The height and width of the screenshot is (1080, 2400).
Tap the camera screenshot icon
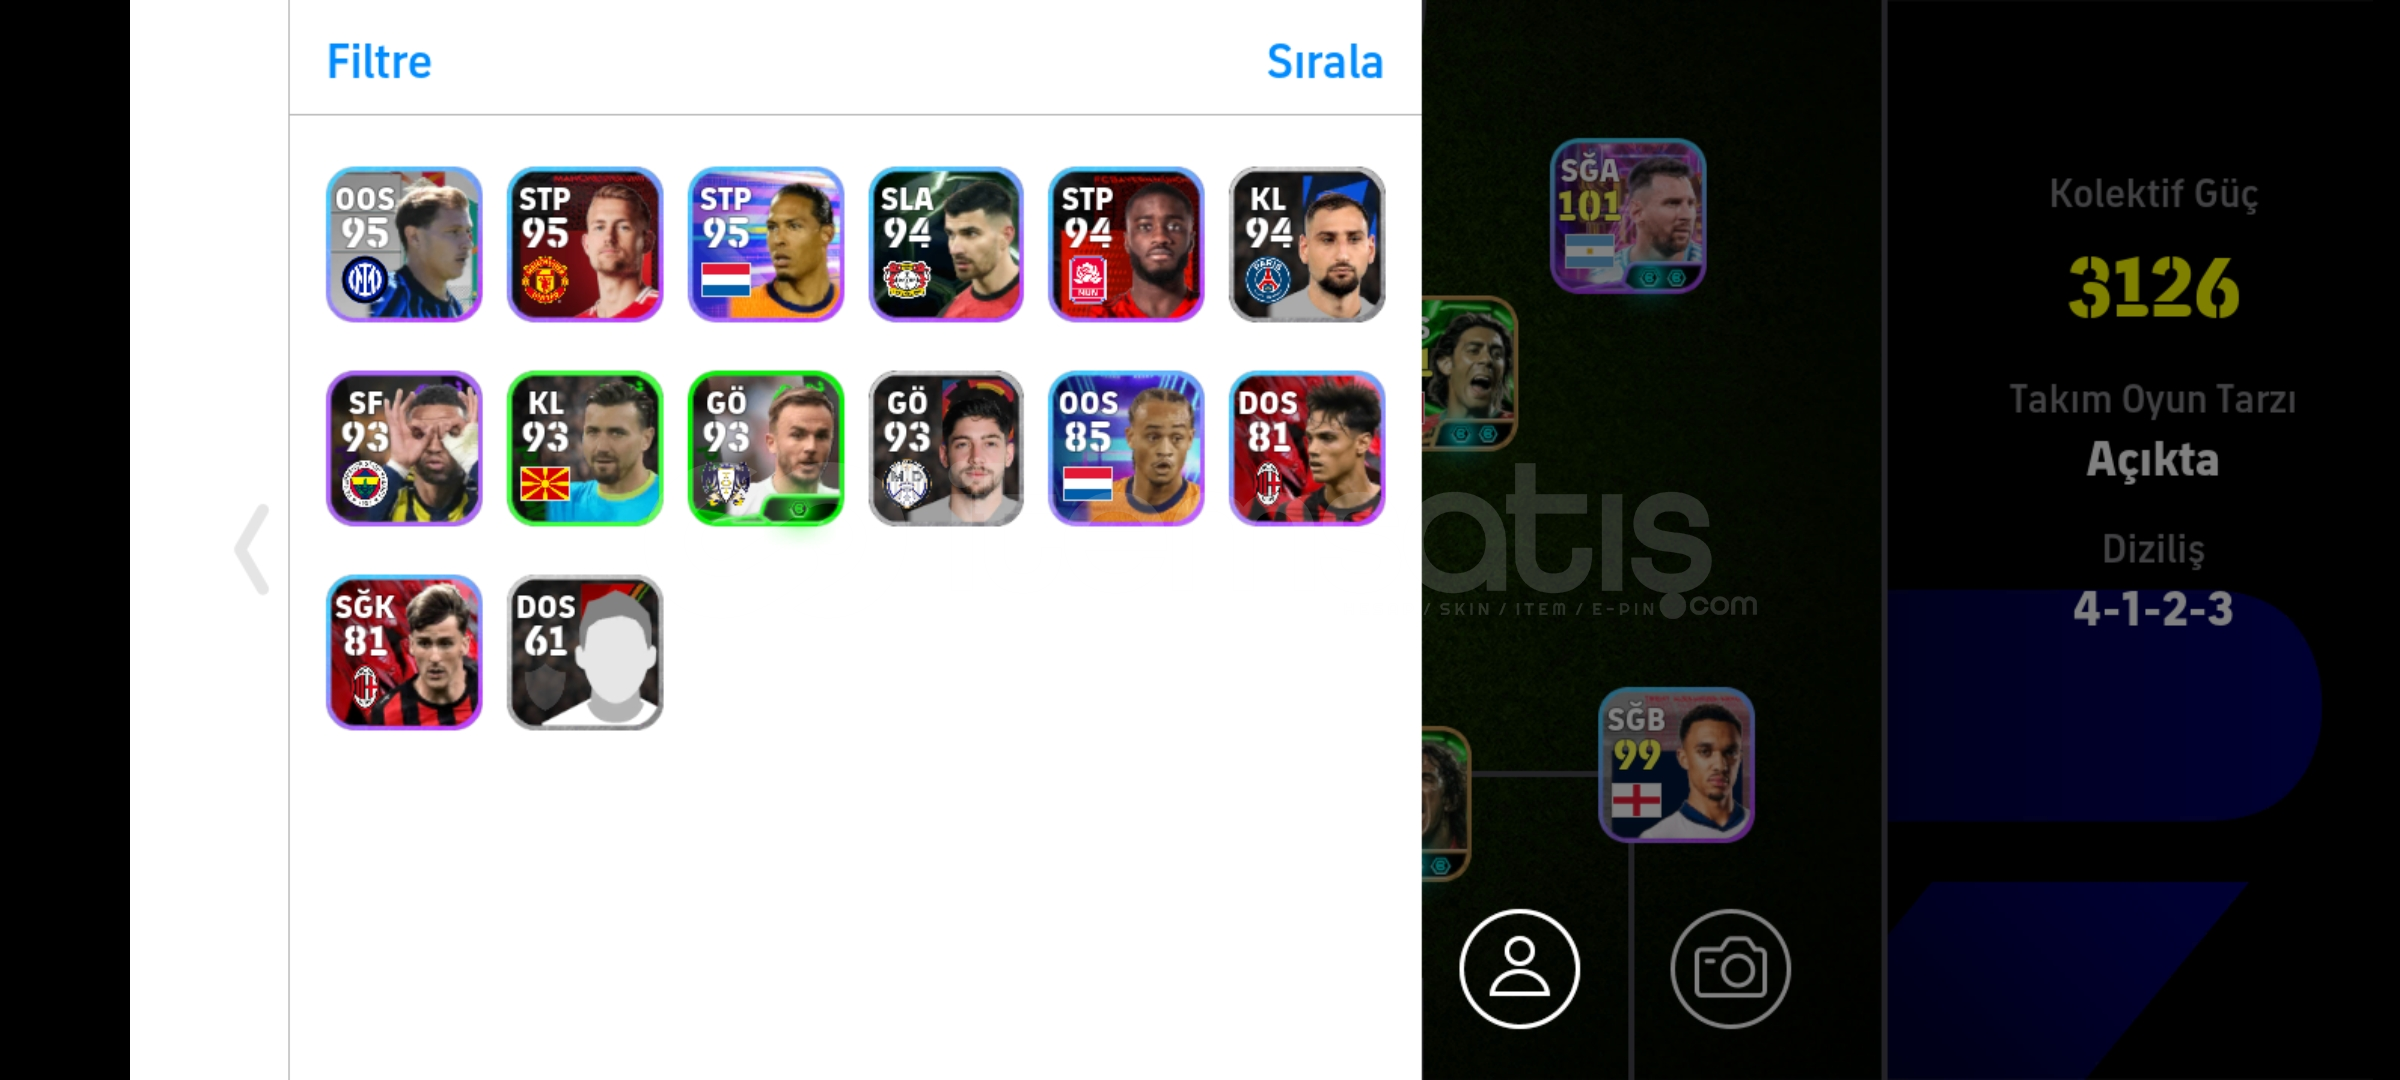point(1730,968)
